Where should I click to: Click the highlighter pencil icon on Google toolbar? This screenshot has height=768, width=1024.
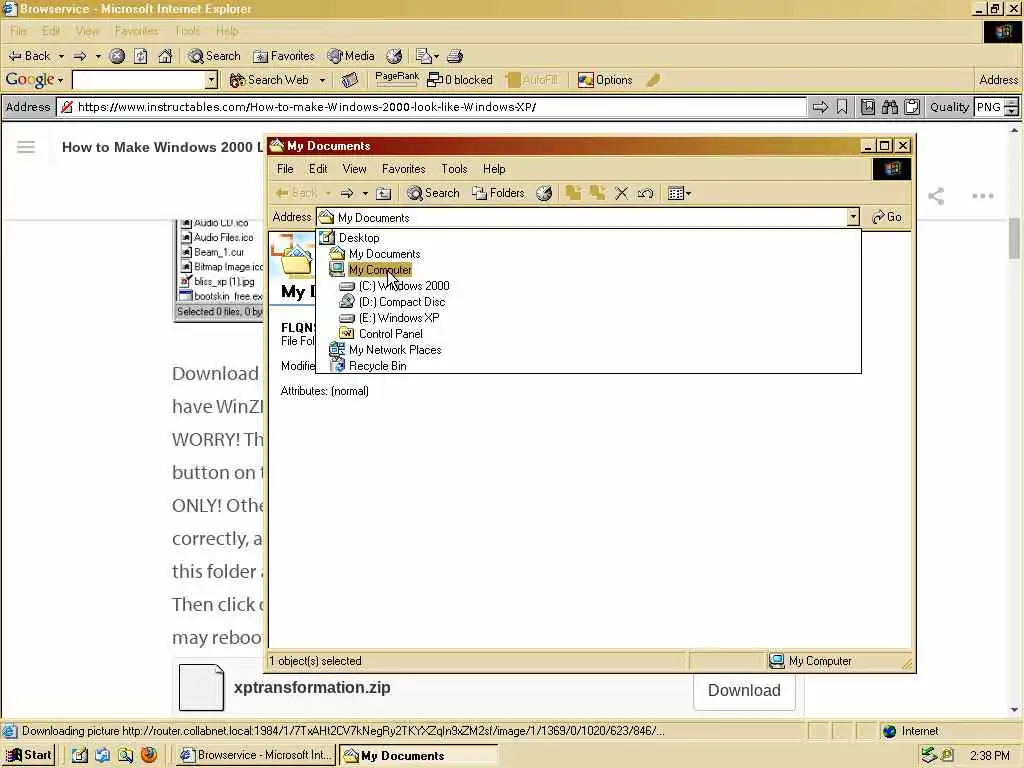653,80
